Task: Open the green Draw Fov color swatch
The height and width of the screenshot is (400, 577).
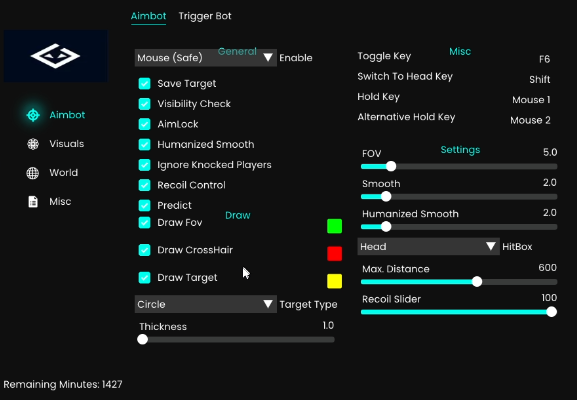Action: (x=334, y=226)
